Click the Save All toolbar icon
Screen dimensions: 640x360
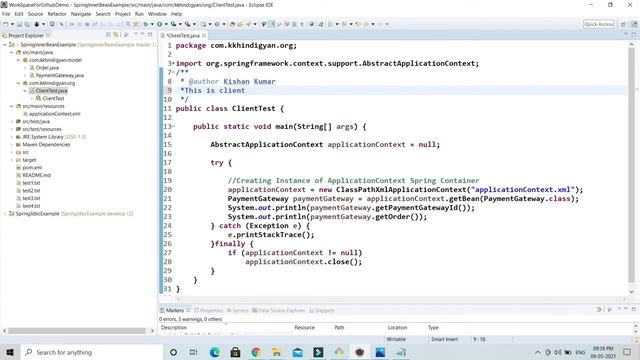27,24
